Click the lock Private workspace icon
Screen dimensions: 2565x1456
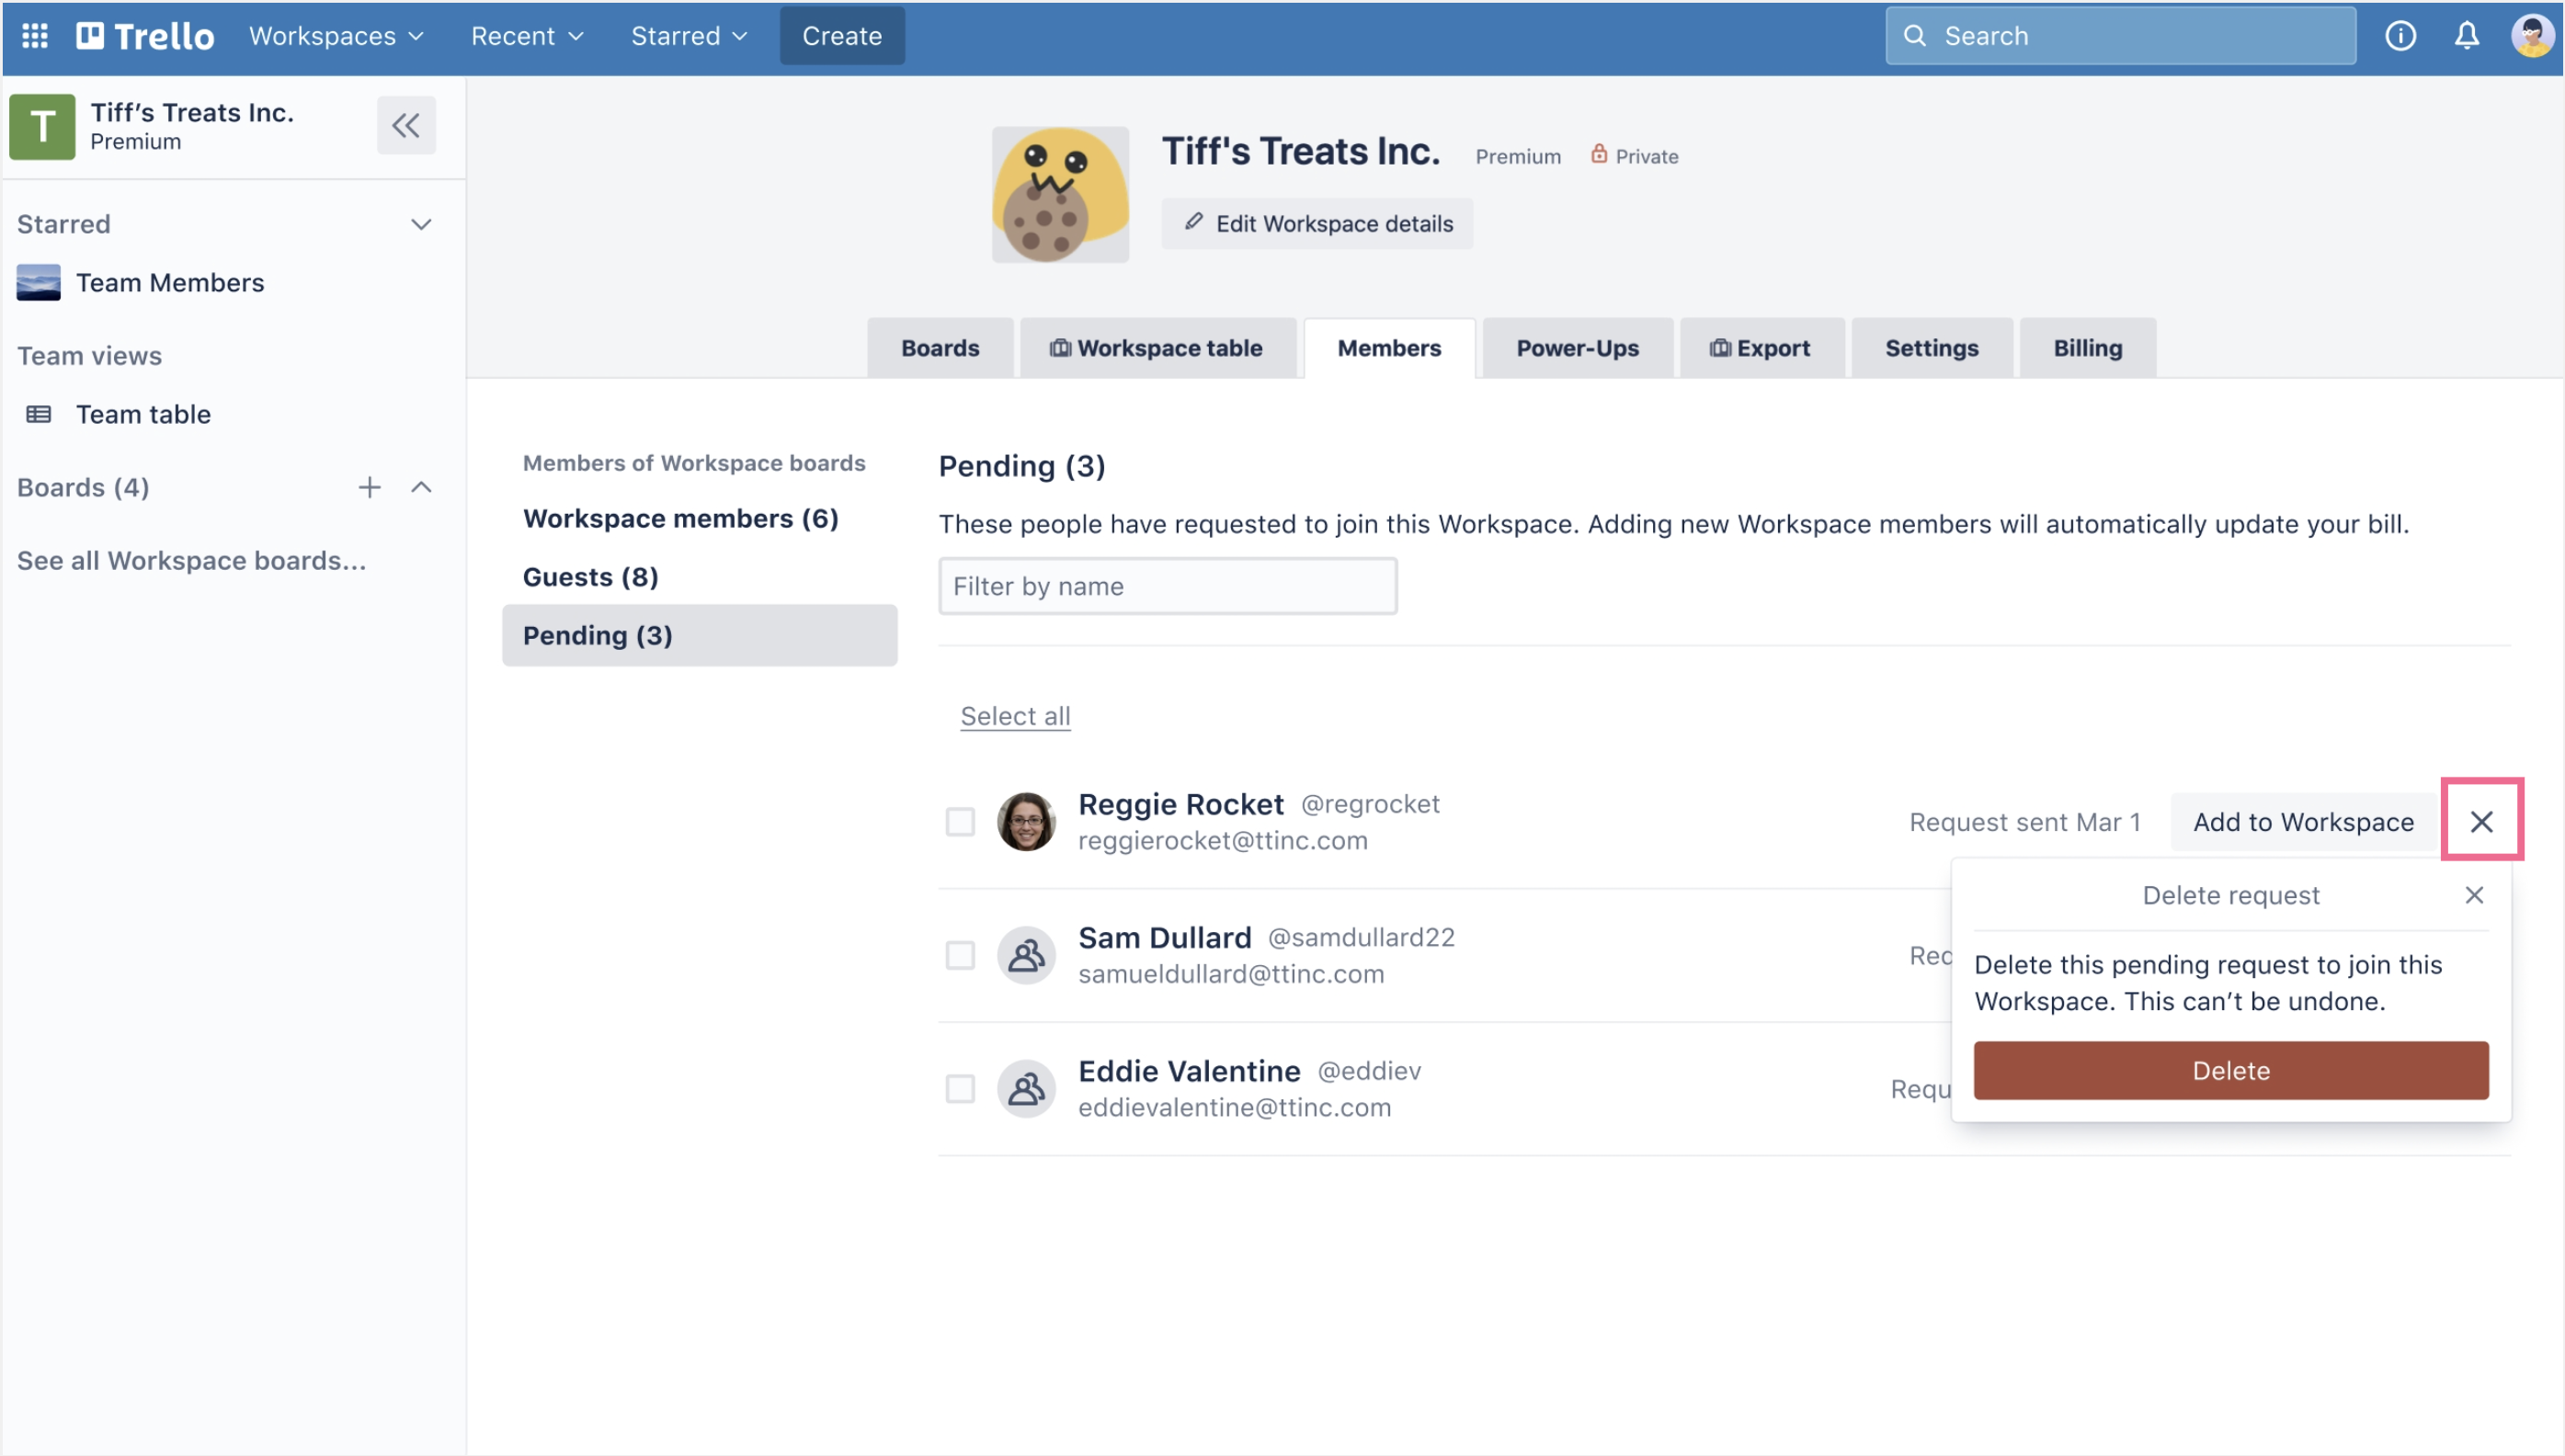pyautogui.click(x=1598, y=155)
